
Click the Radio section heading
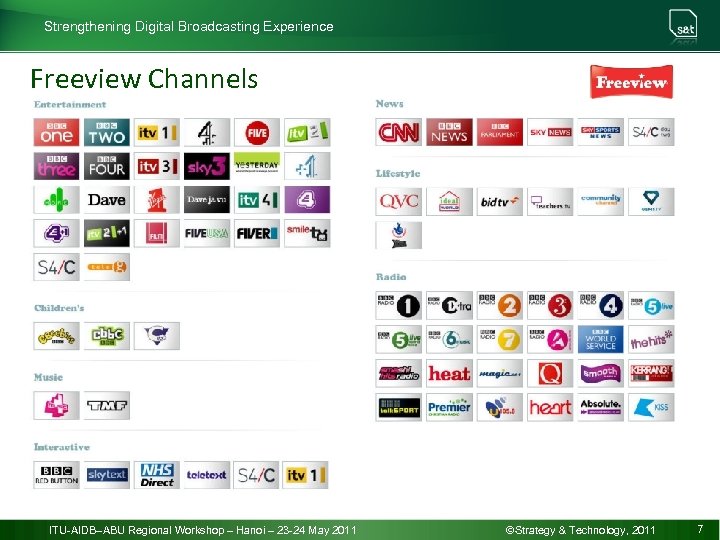pos(391,276)
